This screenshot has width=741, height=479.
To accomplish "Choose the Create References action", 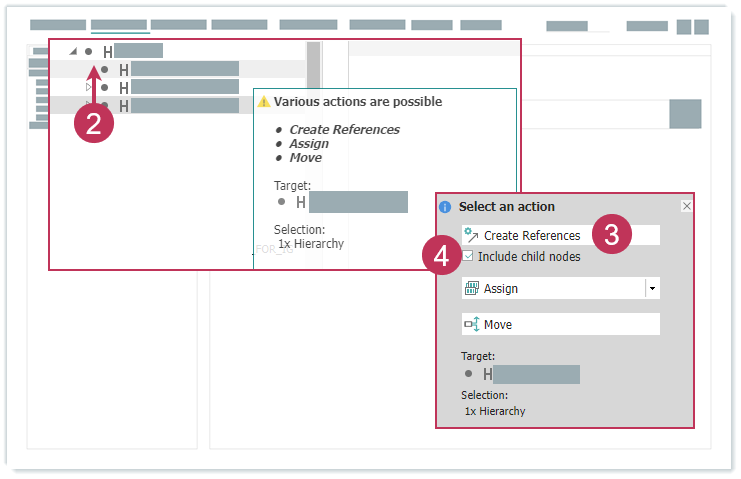I will [x=532, y=235].
